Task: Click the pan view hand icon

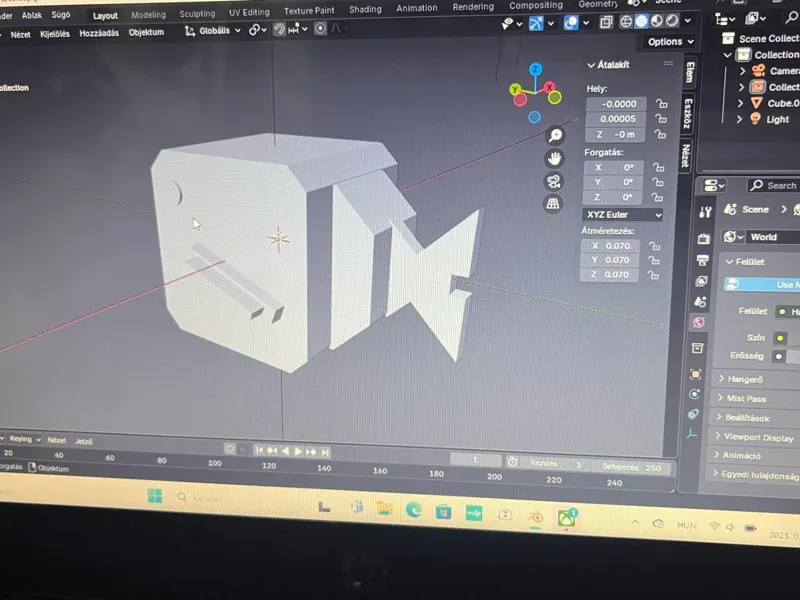Action: [x=554, y=159]
